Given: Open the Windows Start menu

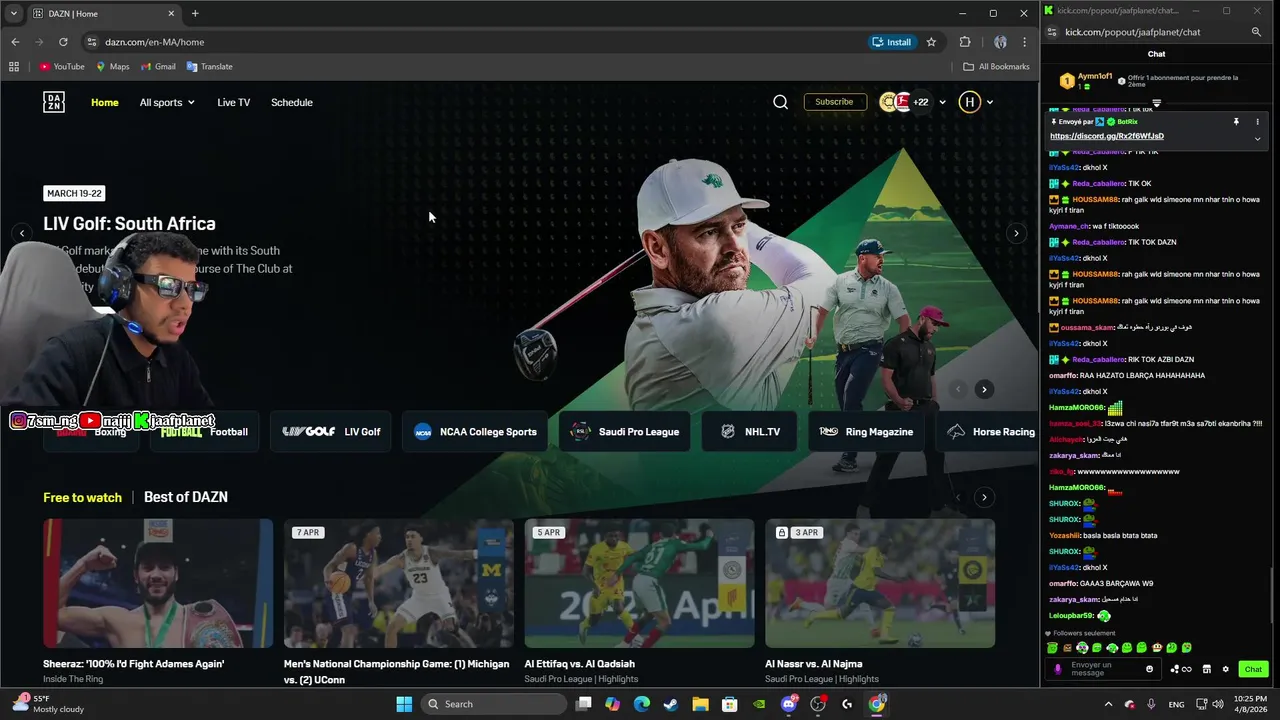Looking at the screenshot, I should click(404, 704).
